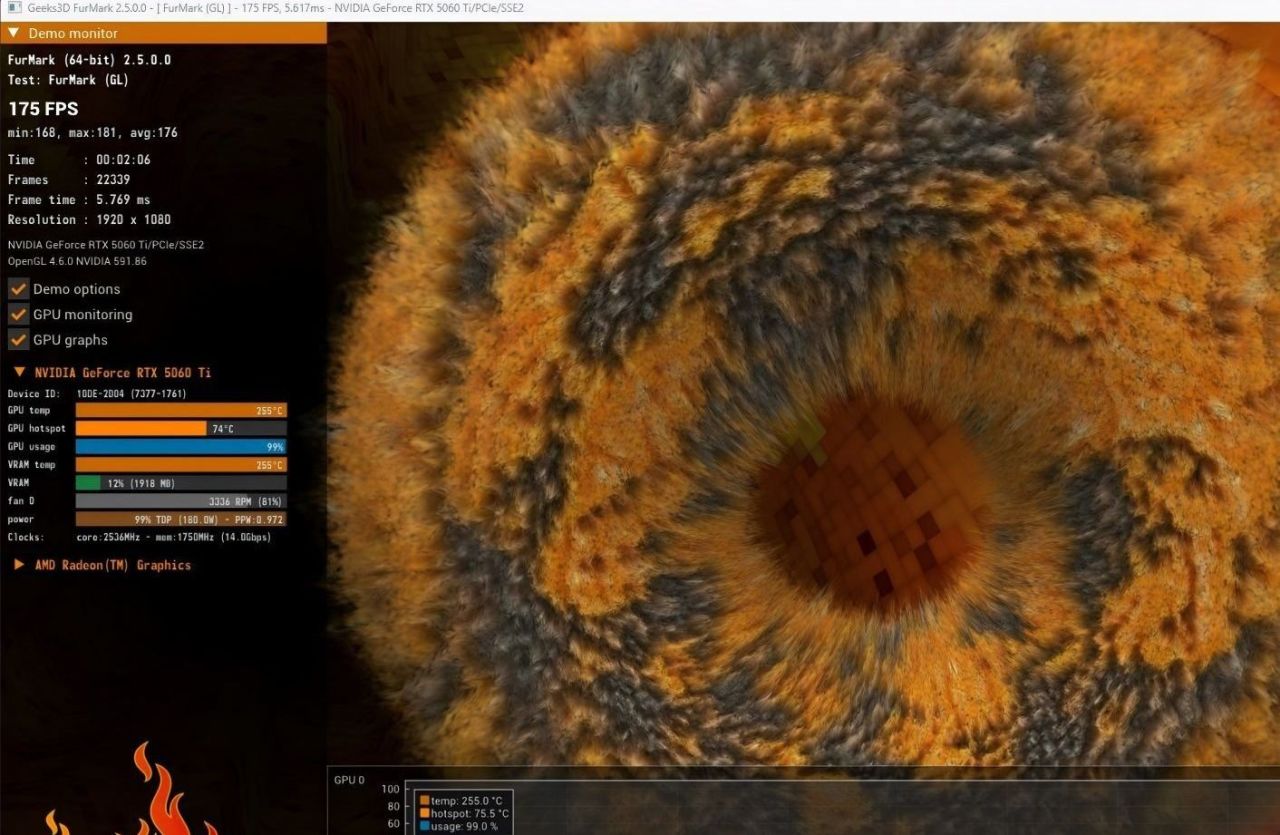Click the Clocks core and mem readout
The image size is (1280, 835).
coord(174,537)
